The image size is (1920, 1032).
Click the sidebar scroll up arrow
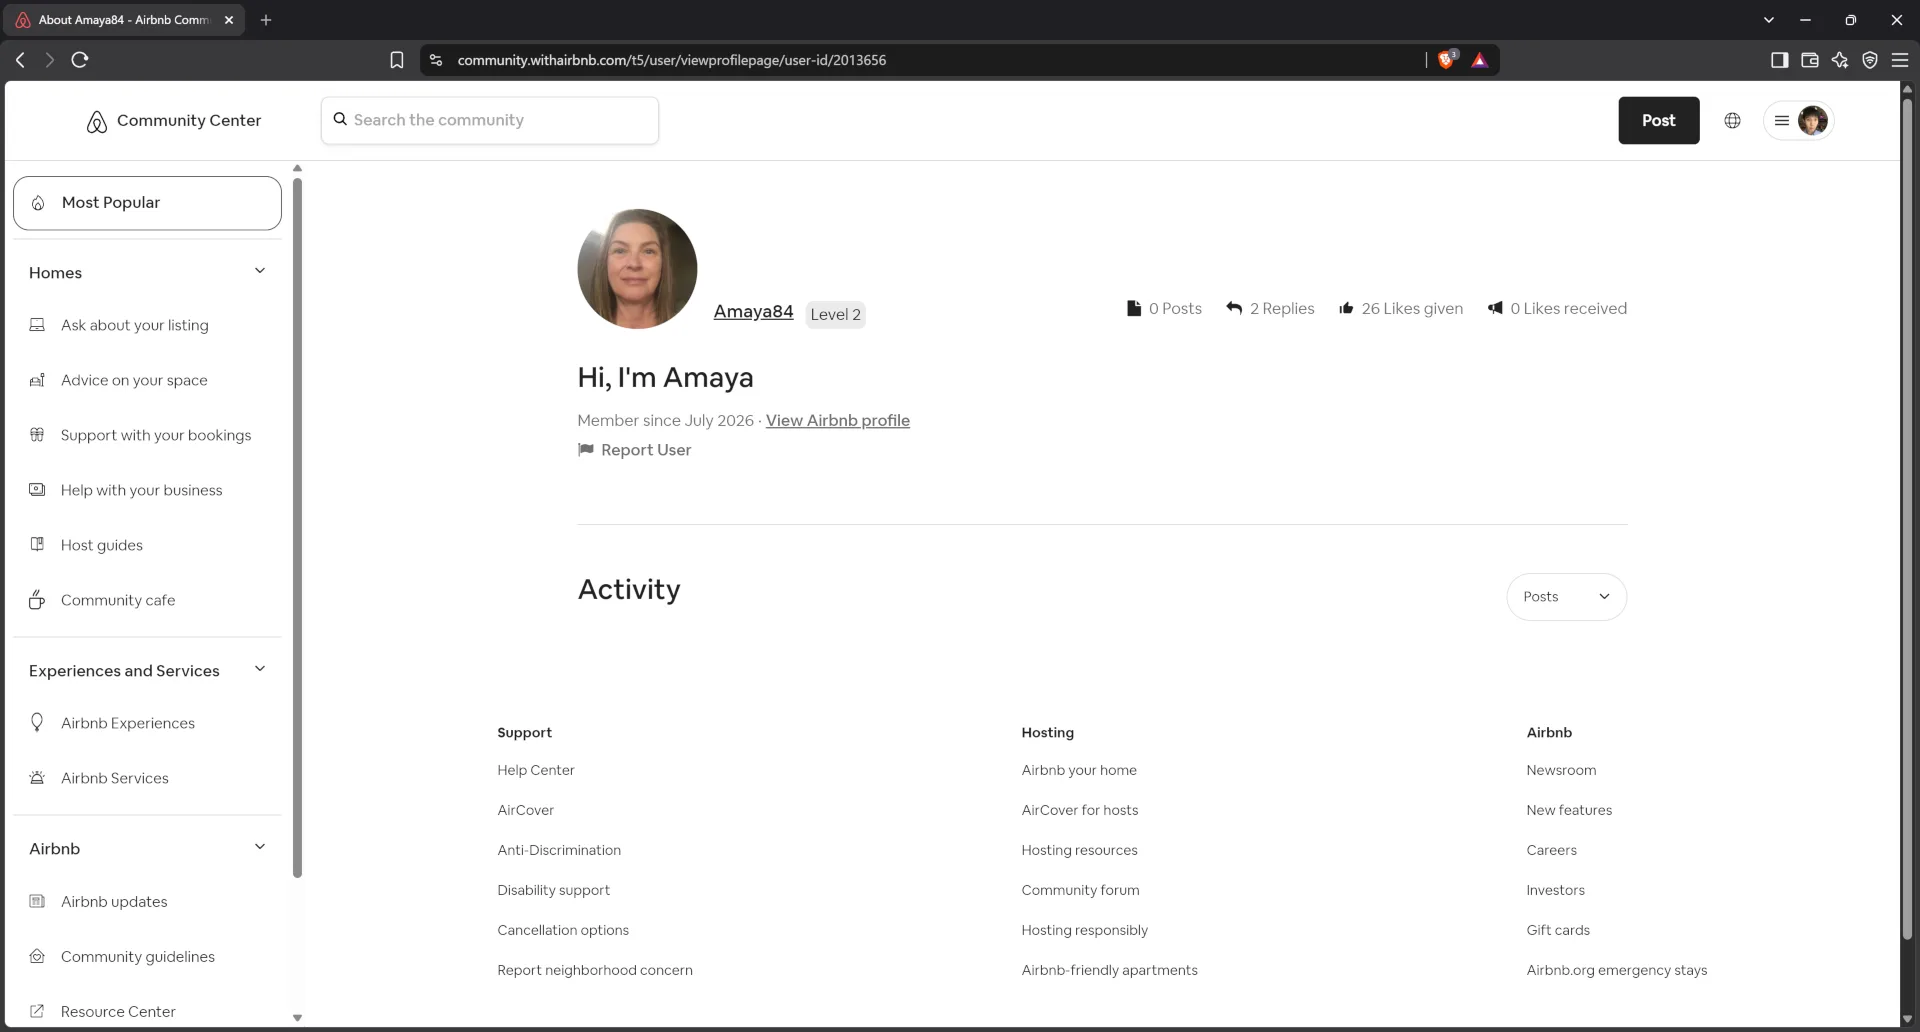pos(297,168)
